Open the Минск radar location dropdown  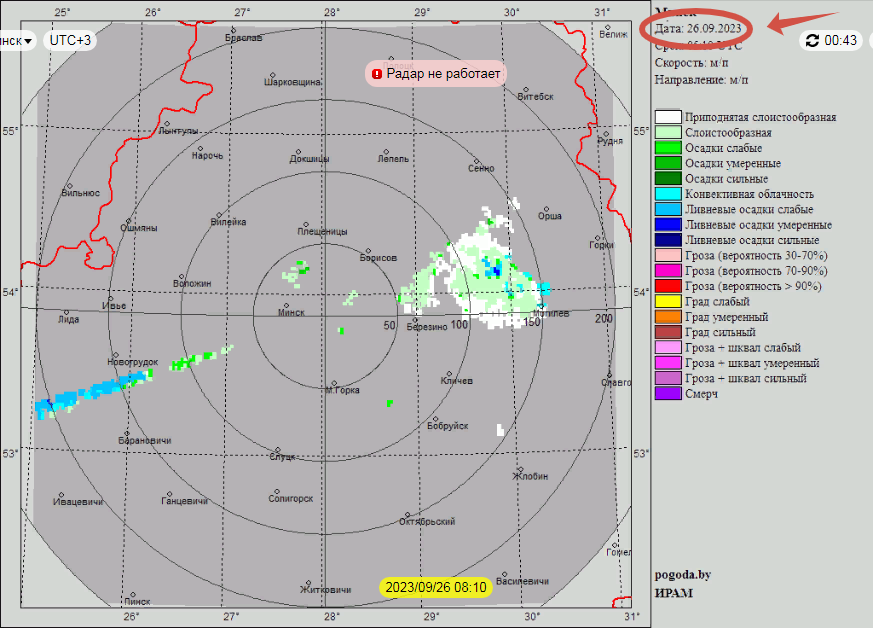tap(16, 40)
